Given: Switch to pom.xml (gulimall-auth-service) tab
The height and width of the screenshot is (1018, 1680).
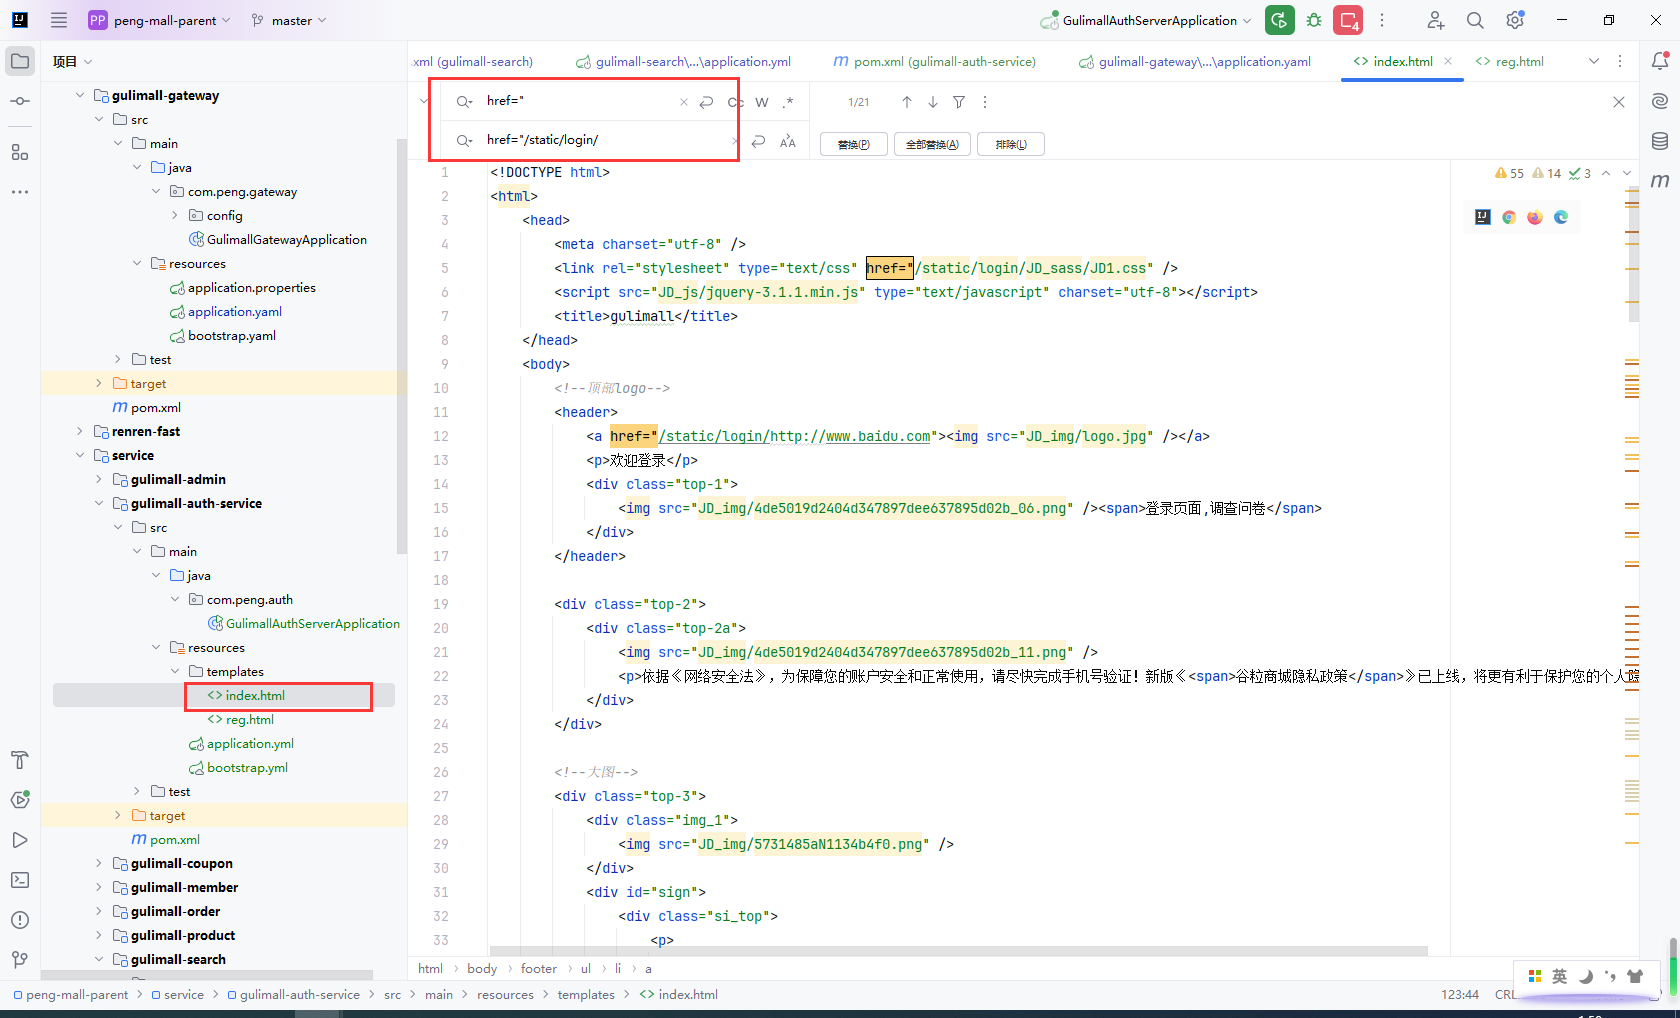Looking at the screenshot, I should (x=934, y=61).
